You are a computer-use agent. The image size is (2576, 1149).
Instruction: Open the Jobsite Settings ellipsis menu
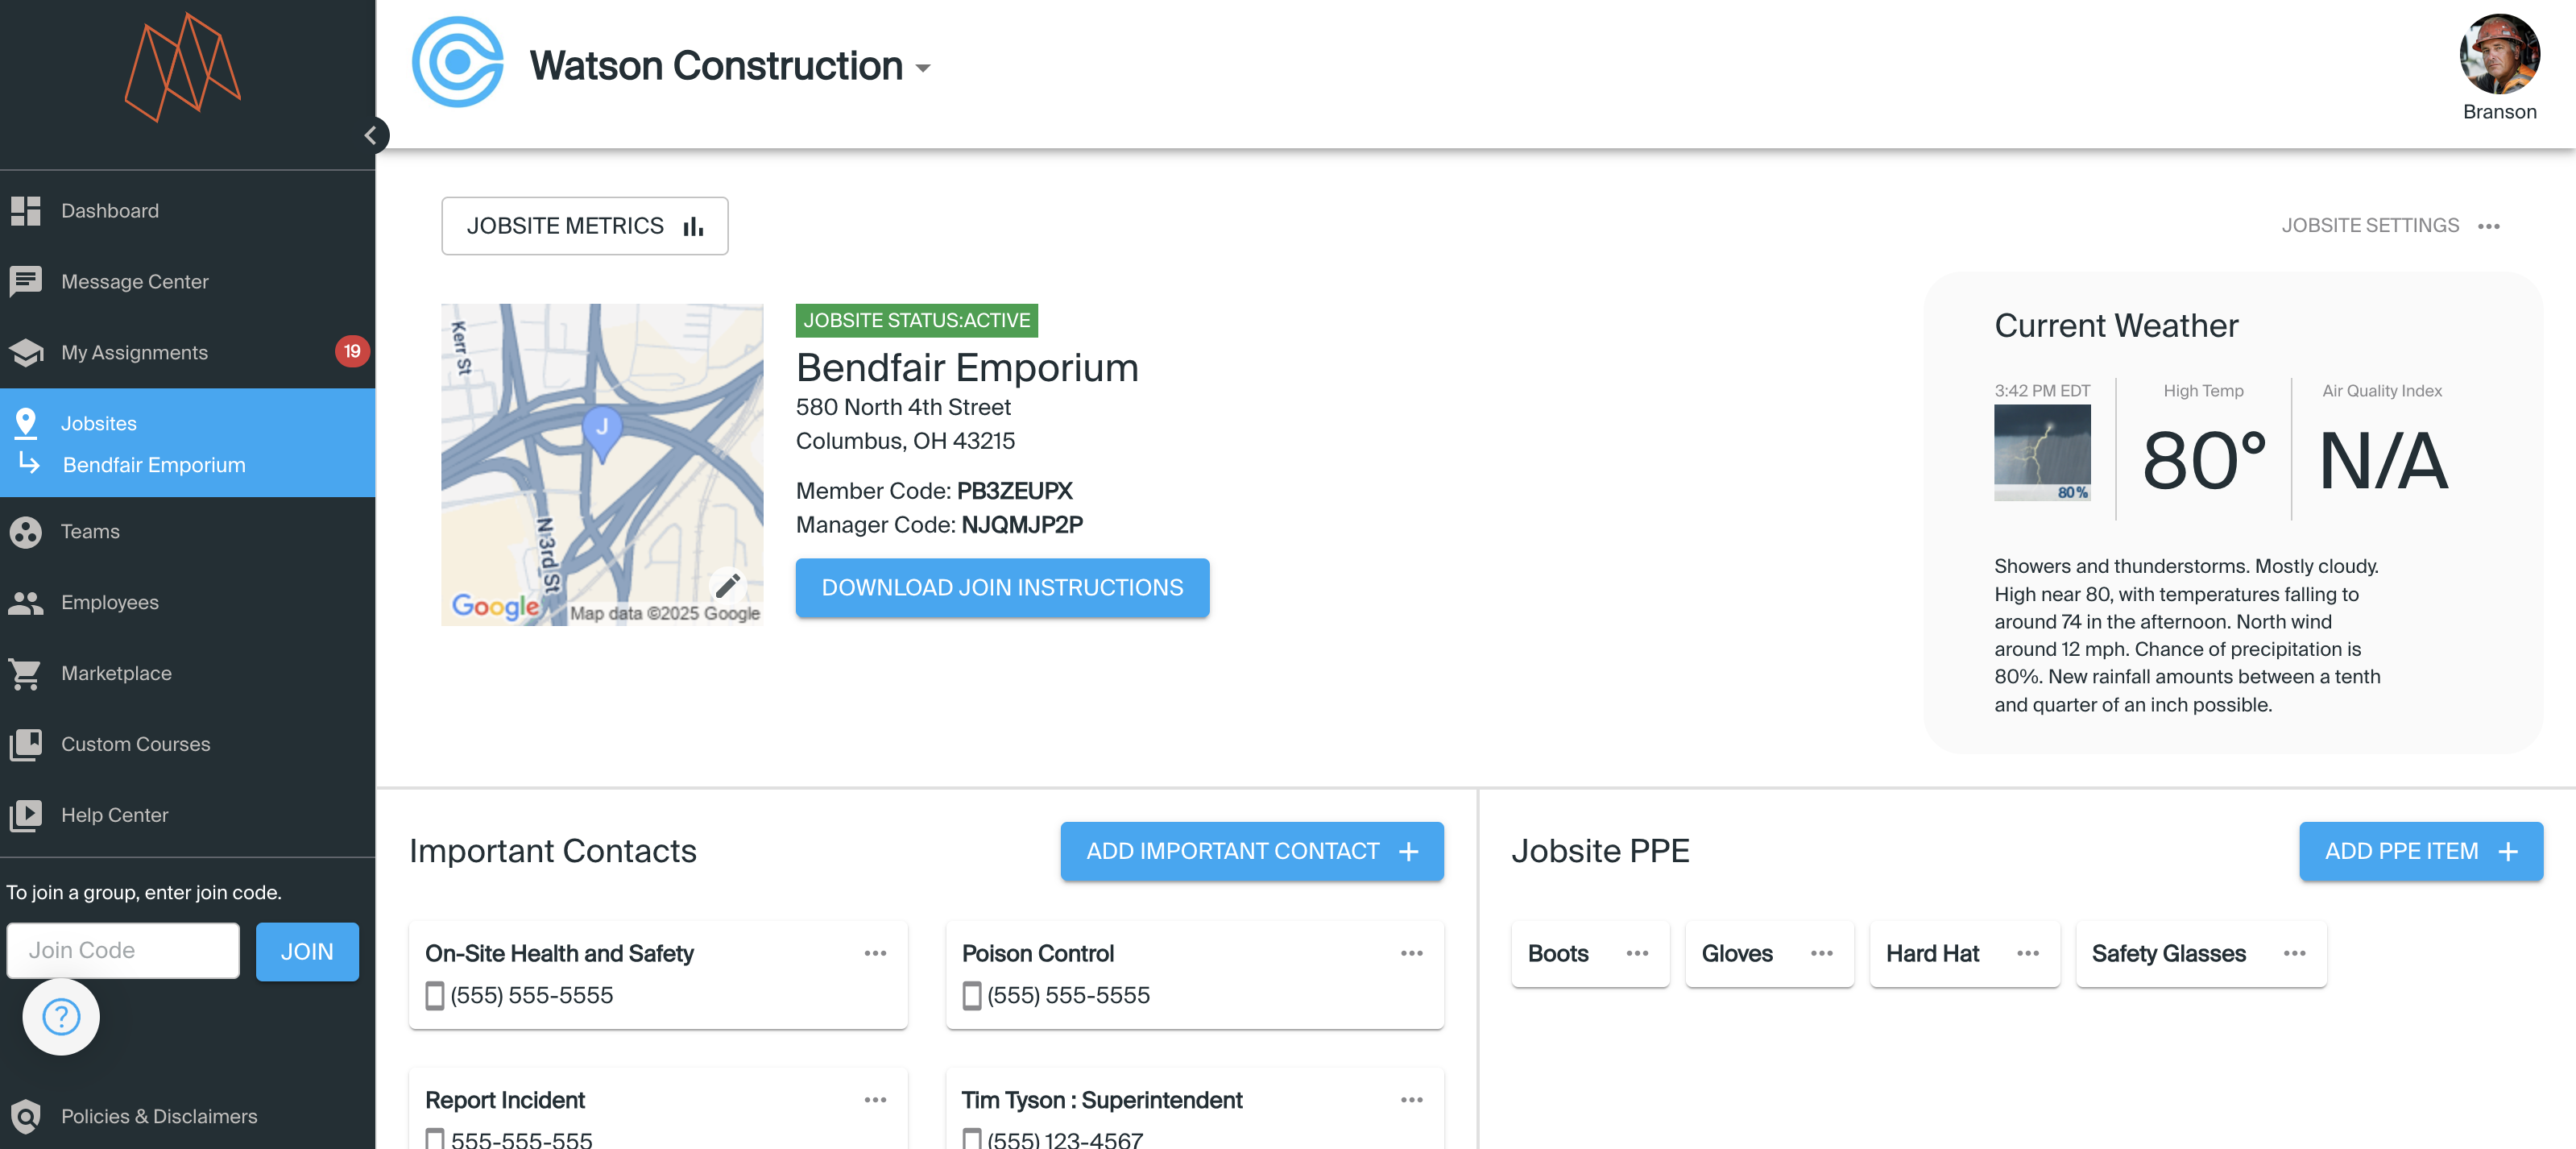tap(2489, 226)
